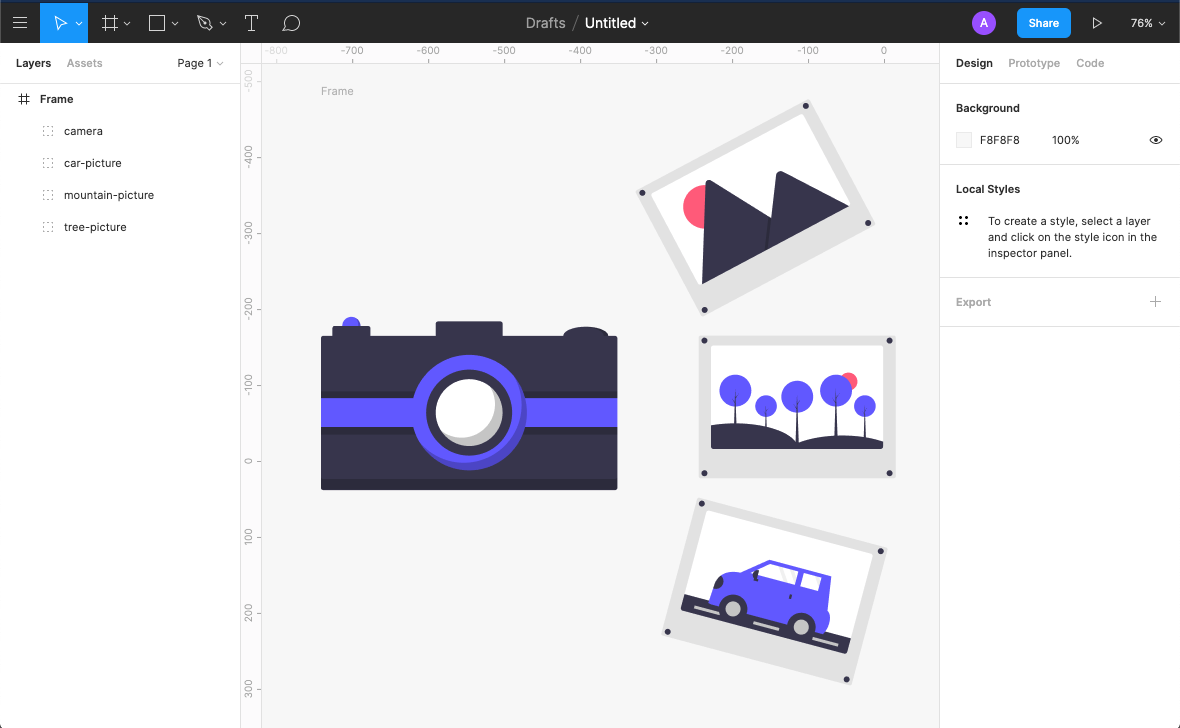Click the blue Share button
1180x728 pixels.
pyautogui.click(x=1043, y=23)
